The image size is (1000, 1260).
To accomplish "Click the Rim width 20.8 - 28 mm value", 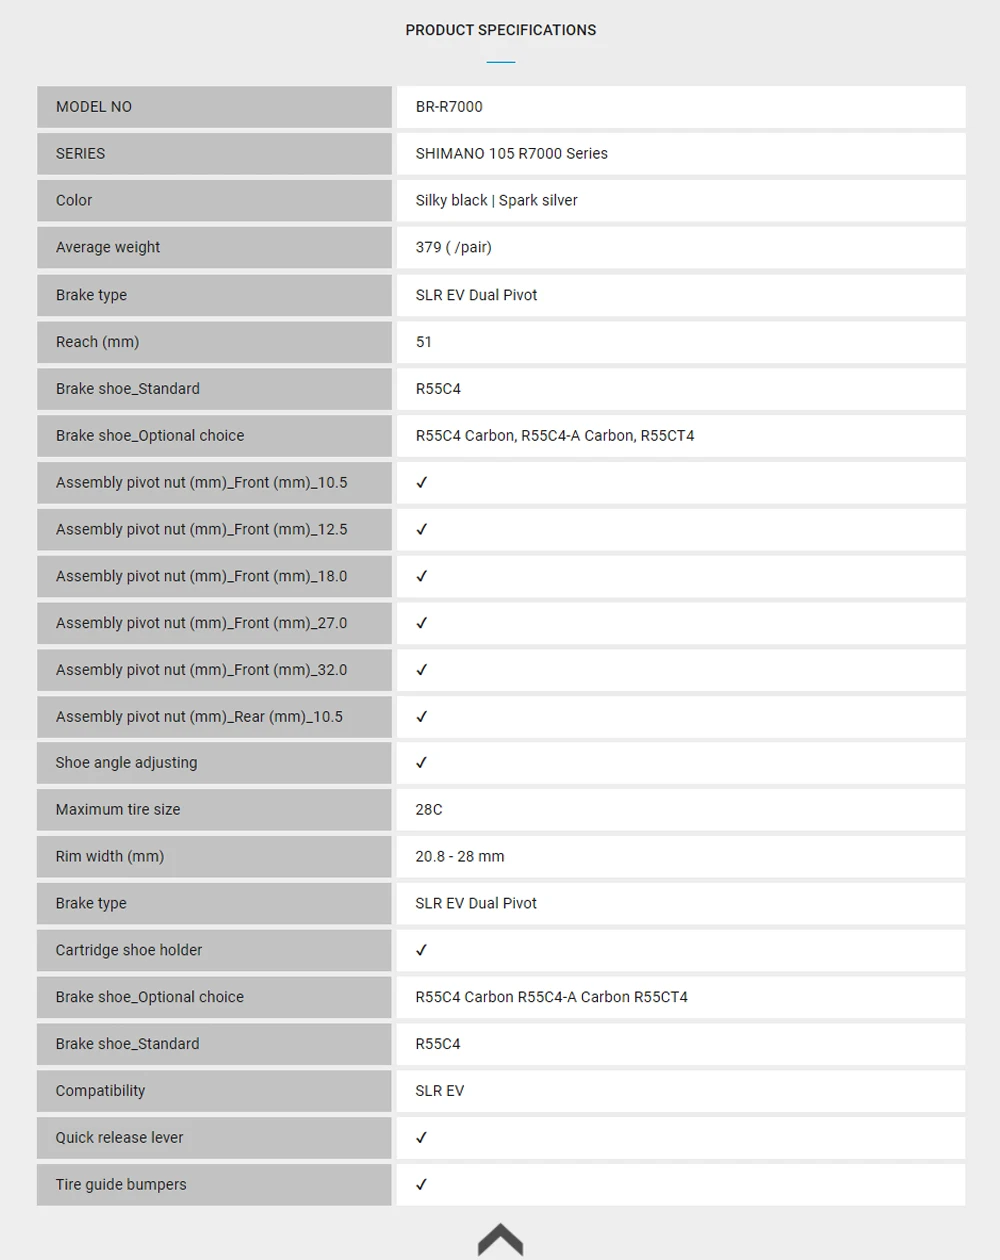I will [x=460, y=857].
